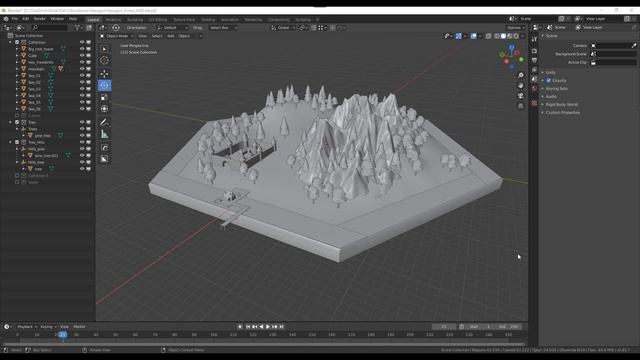Expand the Audio panel
This screenshot has width=640, height=360.
point(551,96)
